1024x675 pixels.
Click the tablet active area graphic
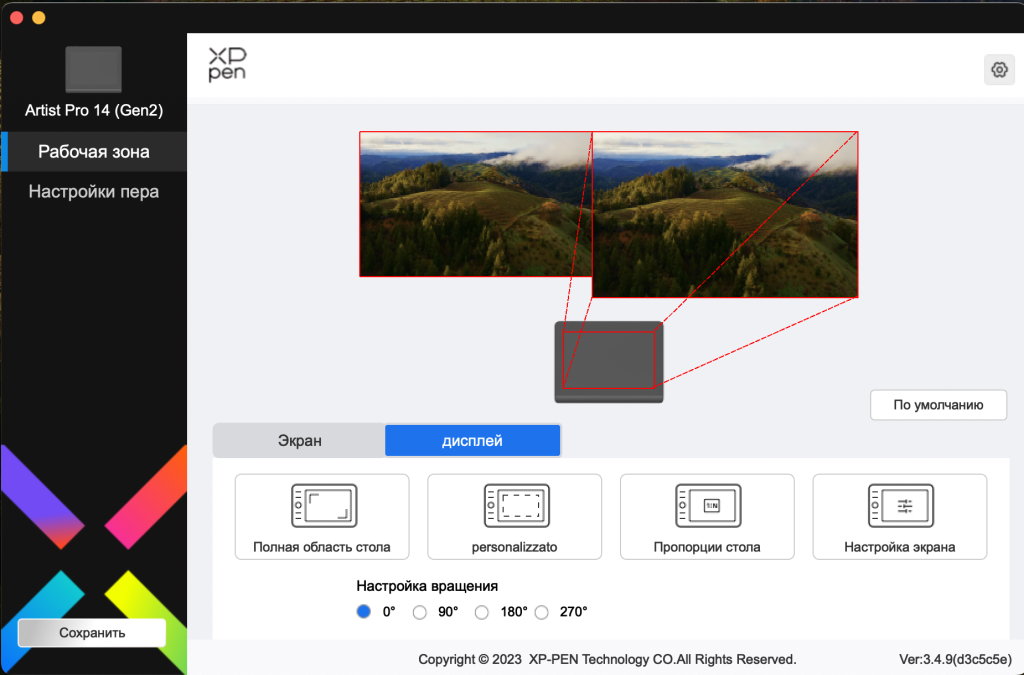609,360
